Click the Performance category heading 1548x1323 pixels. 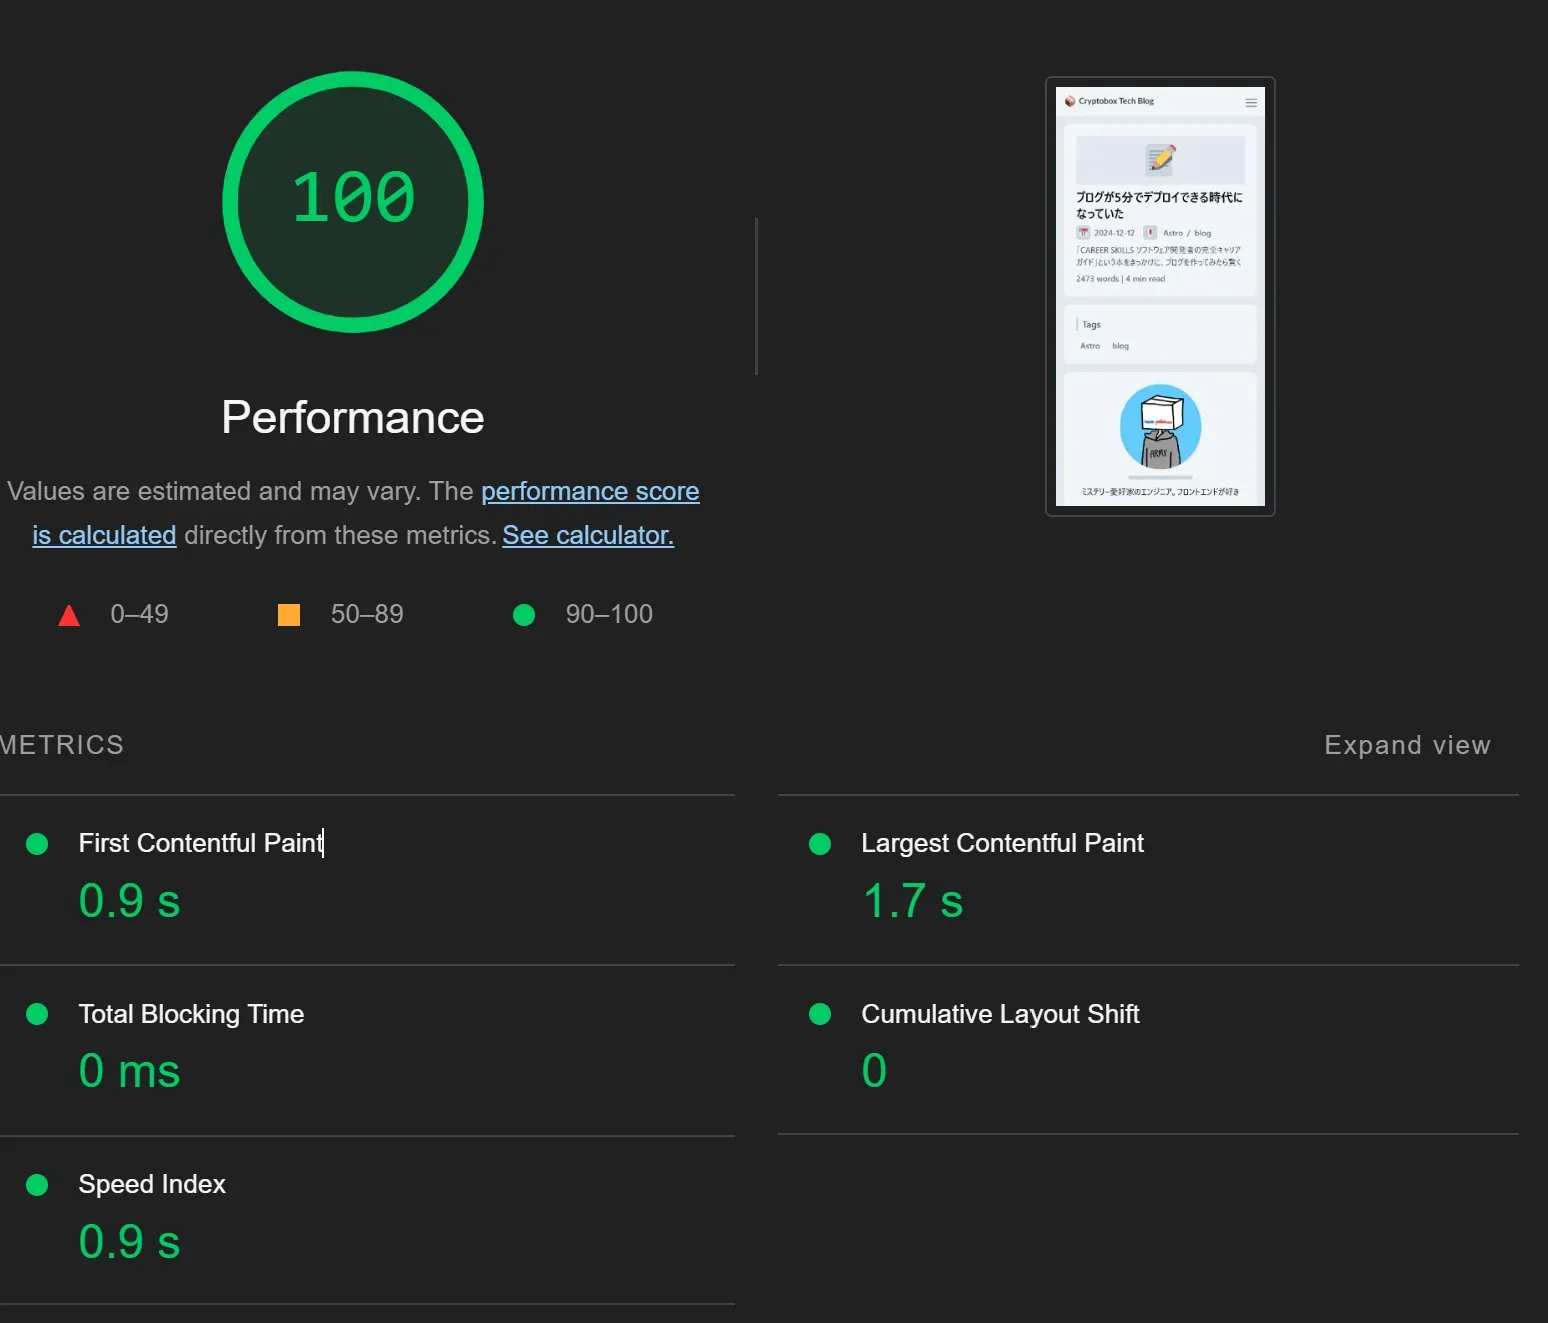(x=353, y=417)
